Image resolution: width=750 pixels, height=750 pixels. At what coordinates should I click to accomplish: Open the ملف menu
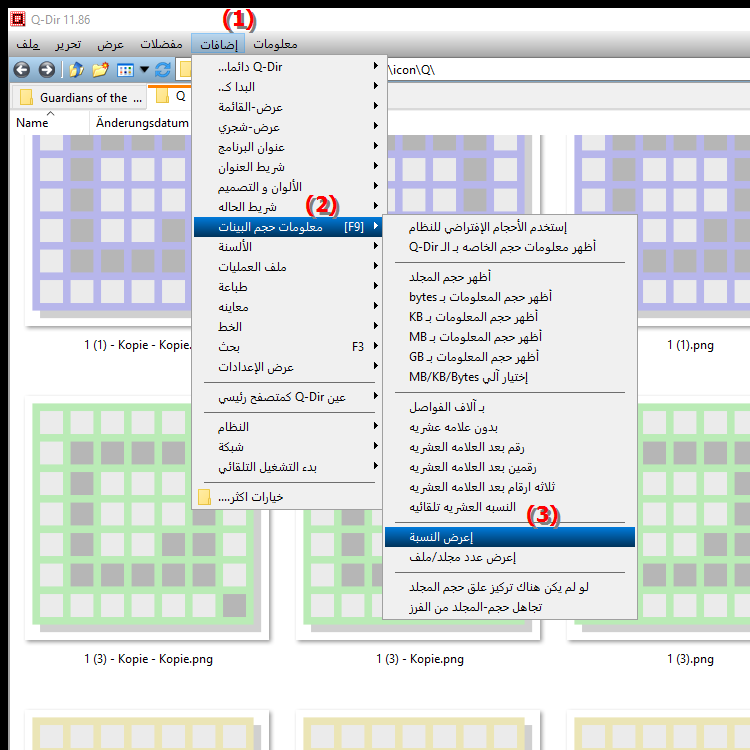(28, 44)
